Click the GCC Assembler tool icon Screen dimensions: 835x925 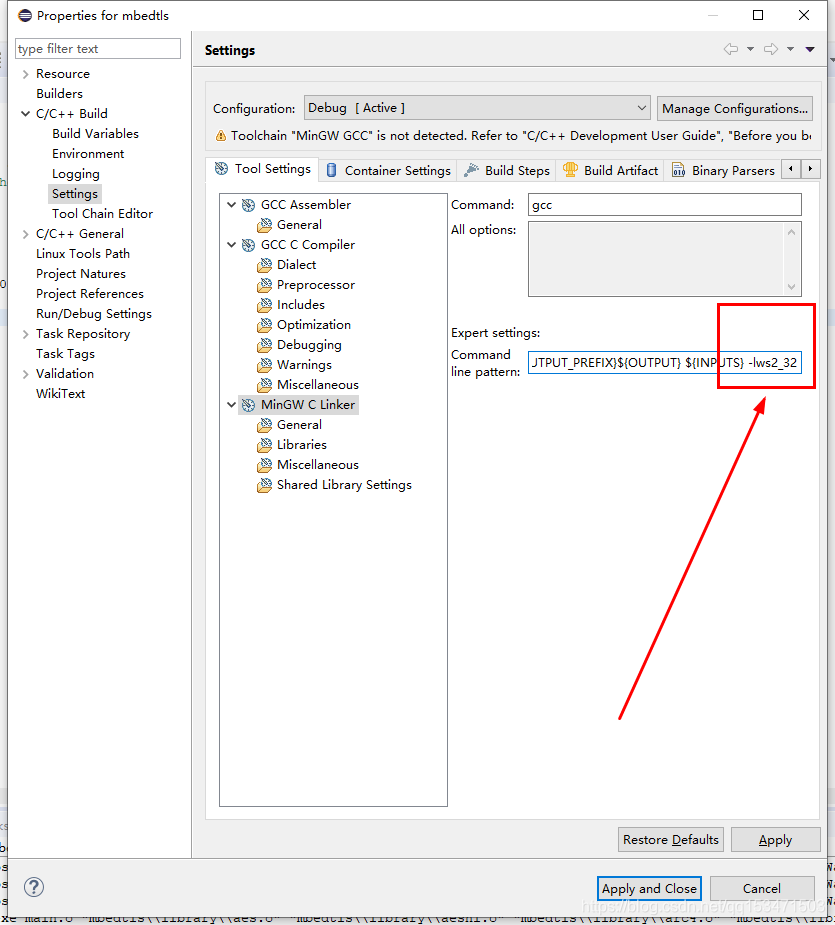(248, 205)
